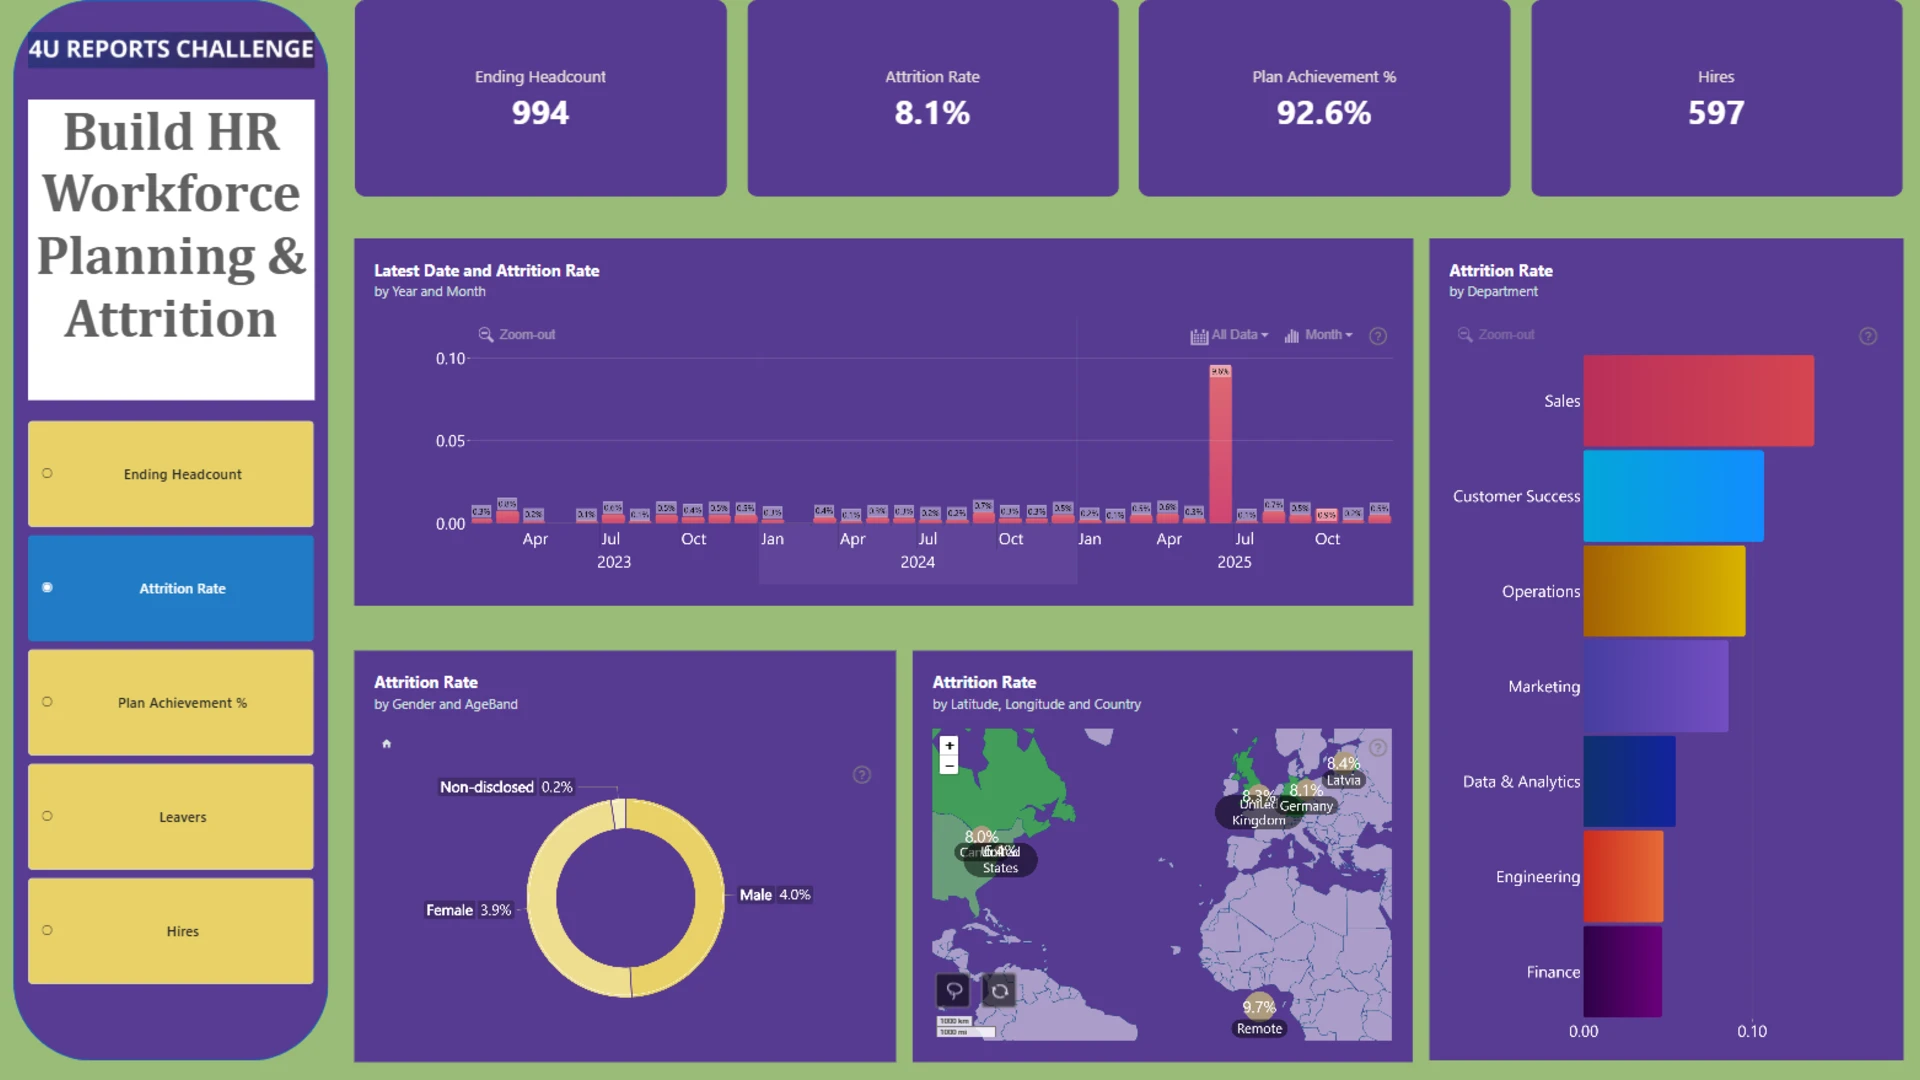Click the 2023 year label on timeline axis

click(614, 562)
